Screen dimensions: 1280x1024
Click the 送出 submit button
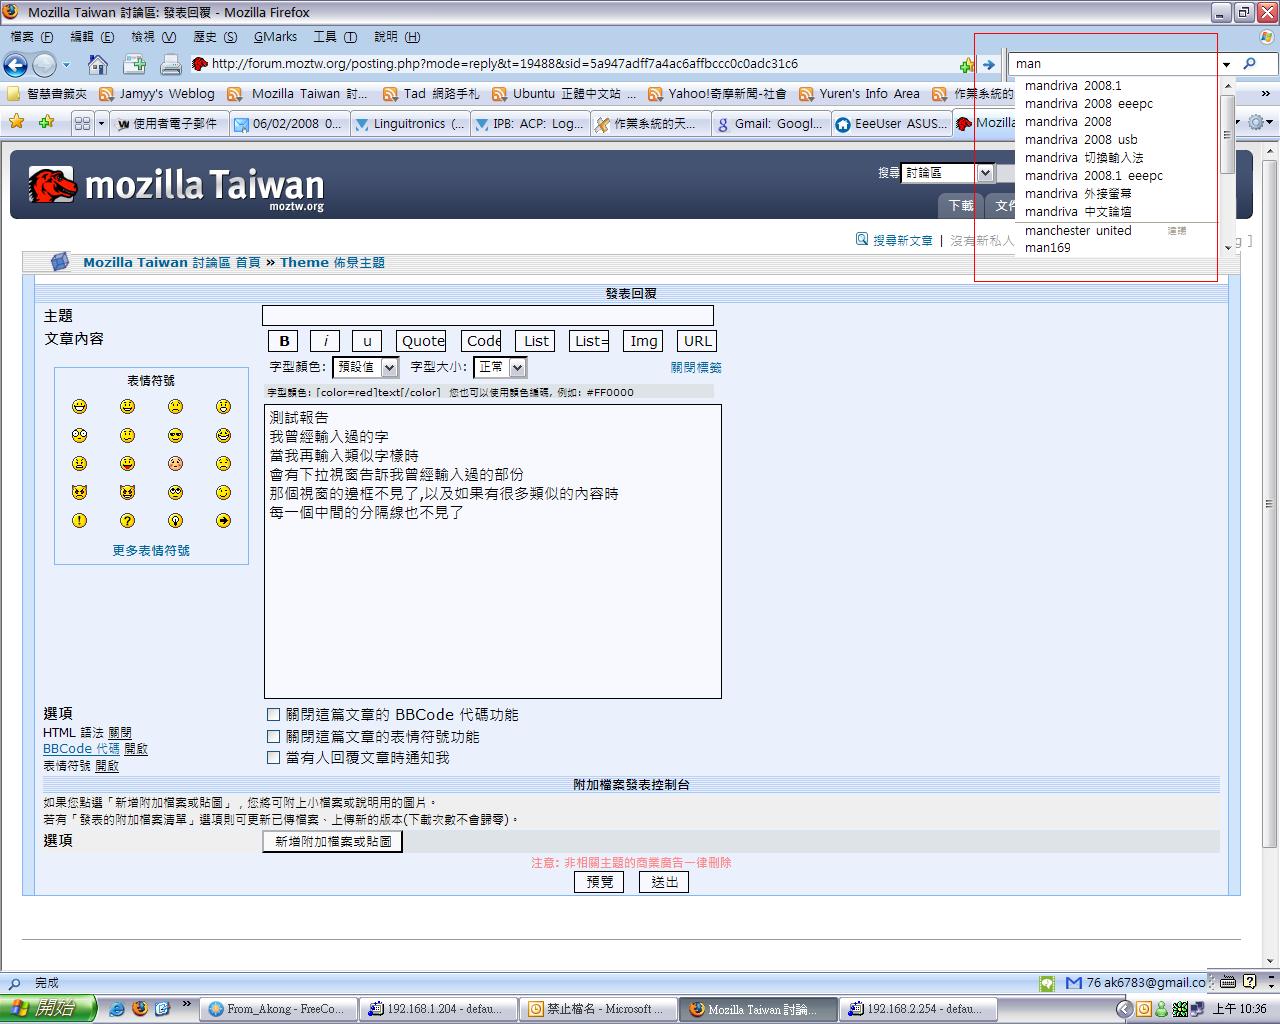664,882
